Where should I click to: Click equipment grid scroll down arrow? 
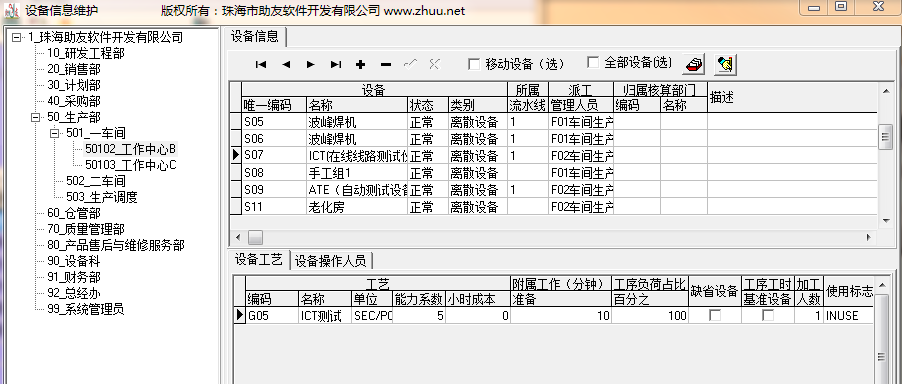886,220
